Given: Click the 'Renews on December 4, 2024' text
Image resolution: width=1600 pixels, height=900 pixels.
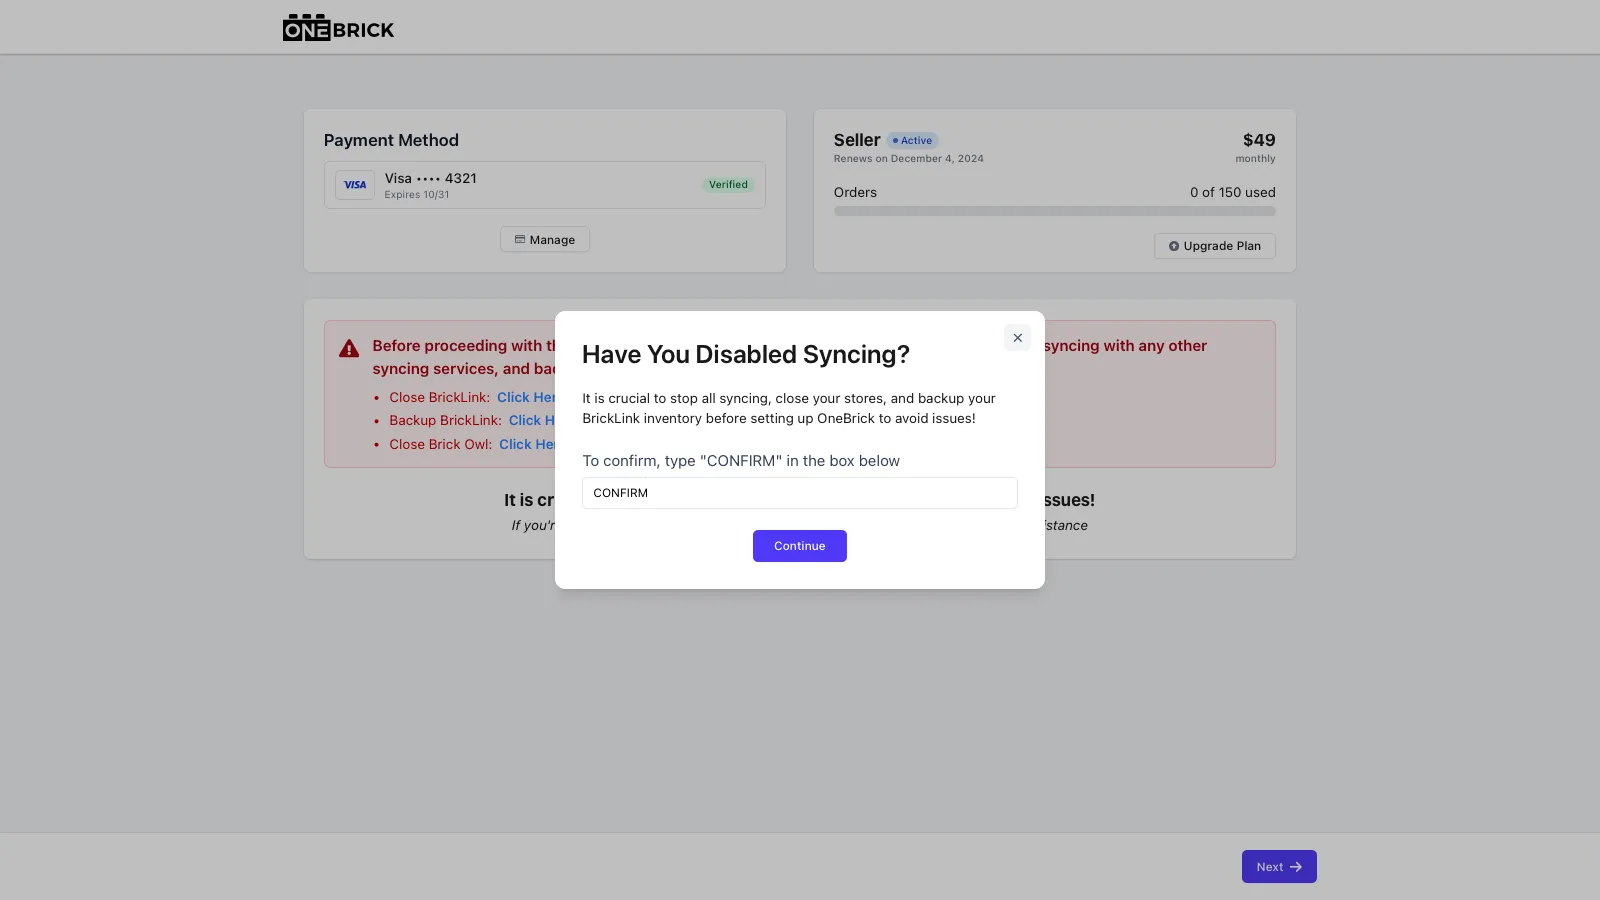Looking at the screenshot, I should [909, 159].
